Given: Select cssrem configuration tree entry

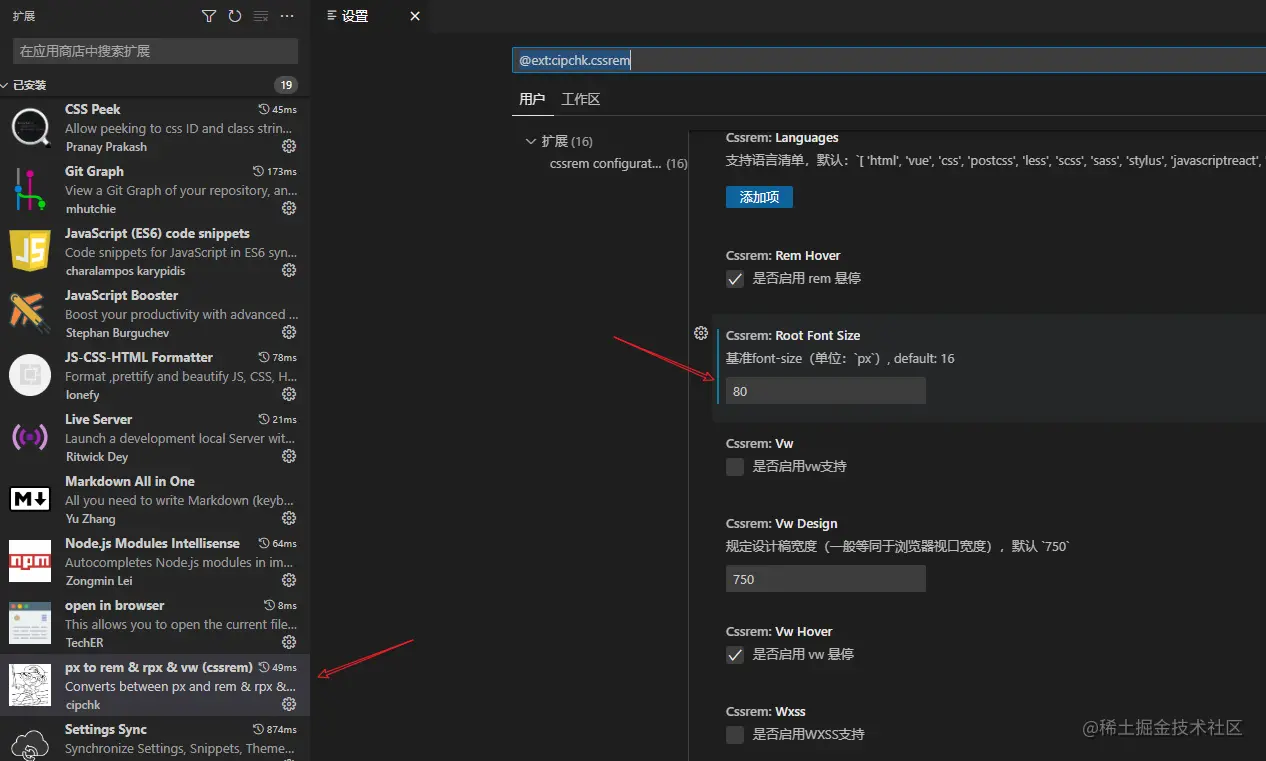Looking at the screenshot, I should [618, 163].
